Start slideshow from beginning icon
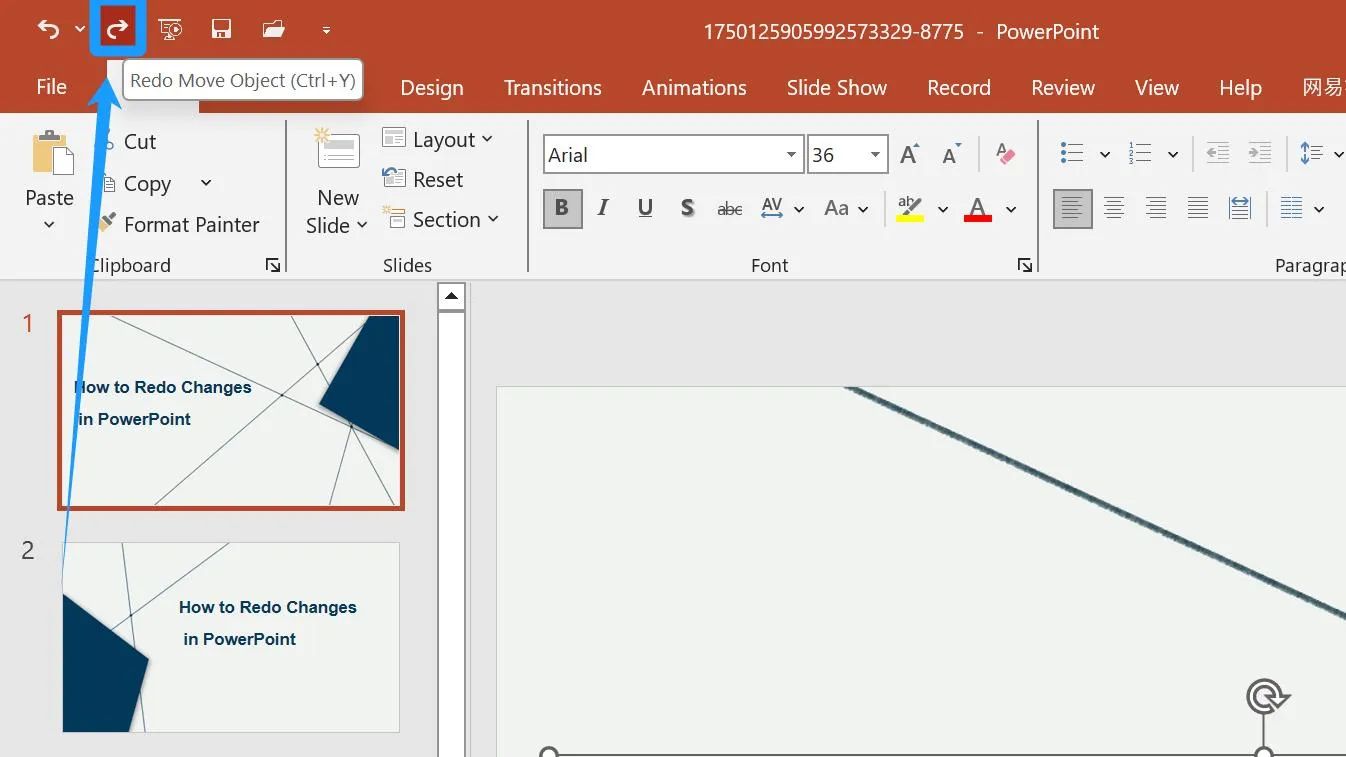1346x757 pixels. [171, 29]
